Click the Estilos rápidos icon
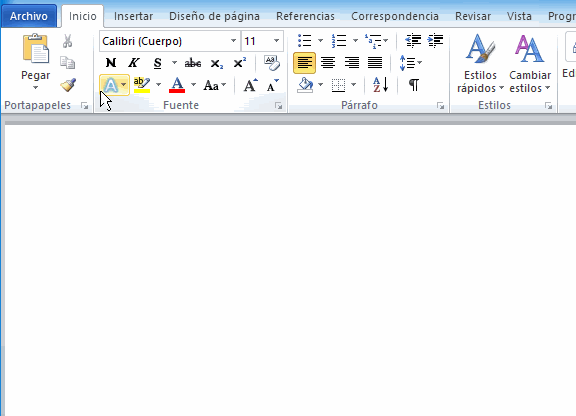The image size is (576, 416). click(x=480, y=49)
